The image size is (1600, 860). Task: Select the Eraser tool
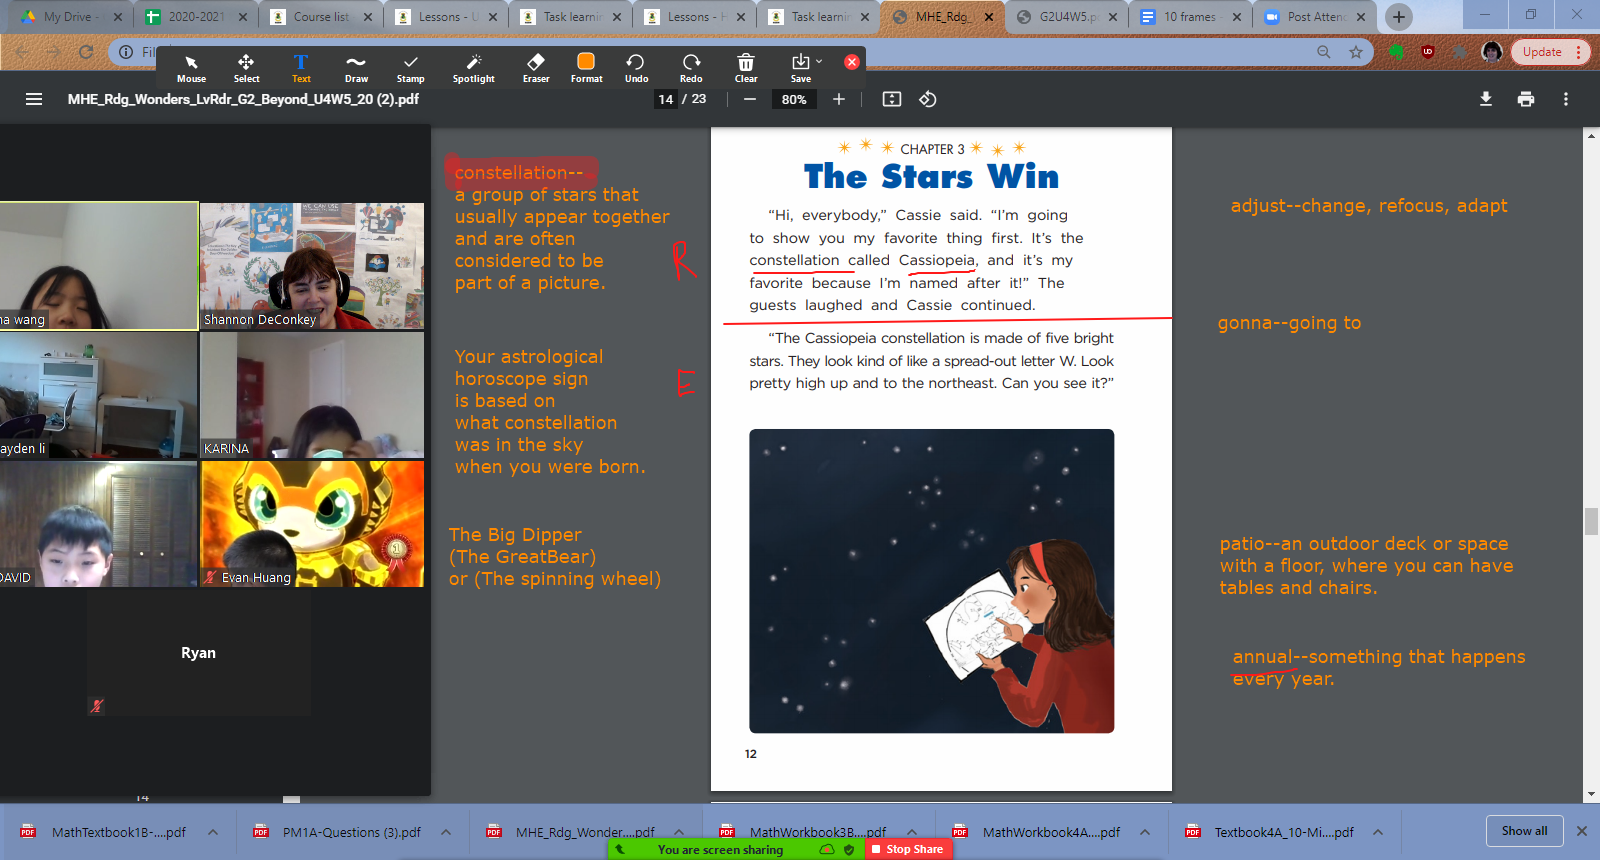point(536,68)
